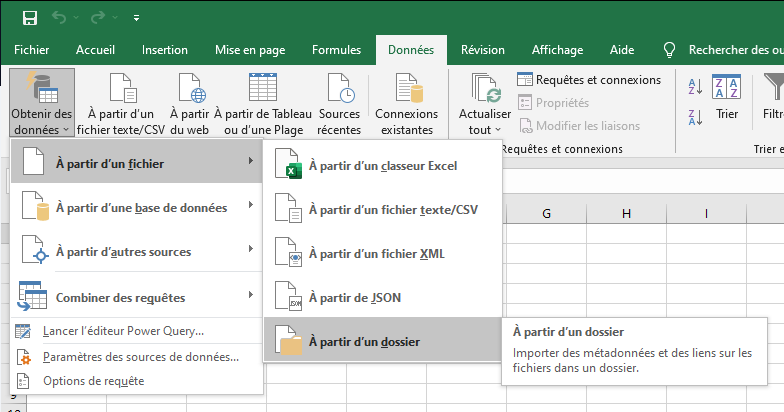Open Requêtes et connexions pane

coord(589,80)
